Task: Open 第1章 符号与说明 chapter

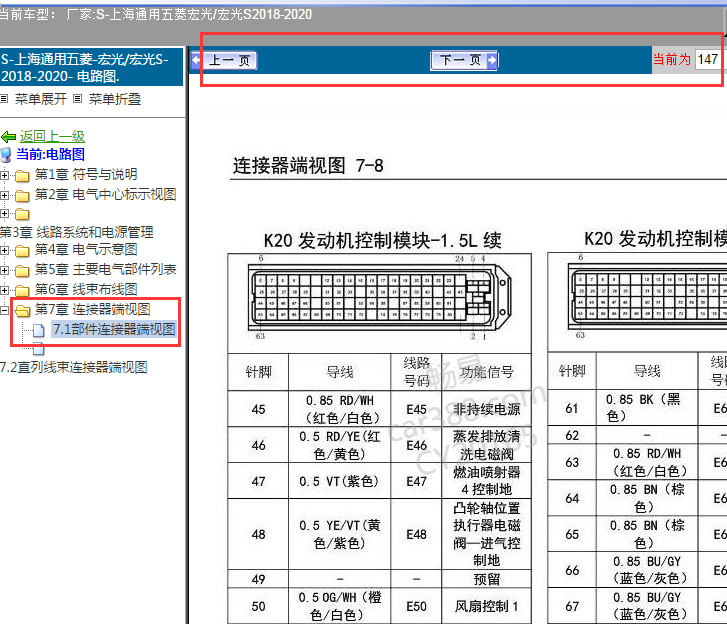Action: point(86,174)
